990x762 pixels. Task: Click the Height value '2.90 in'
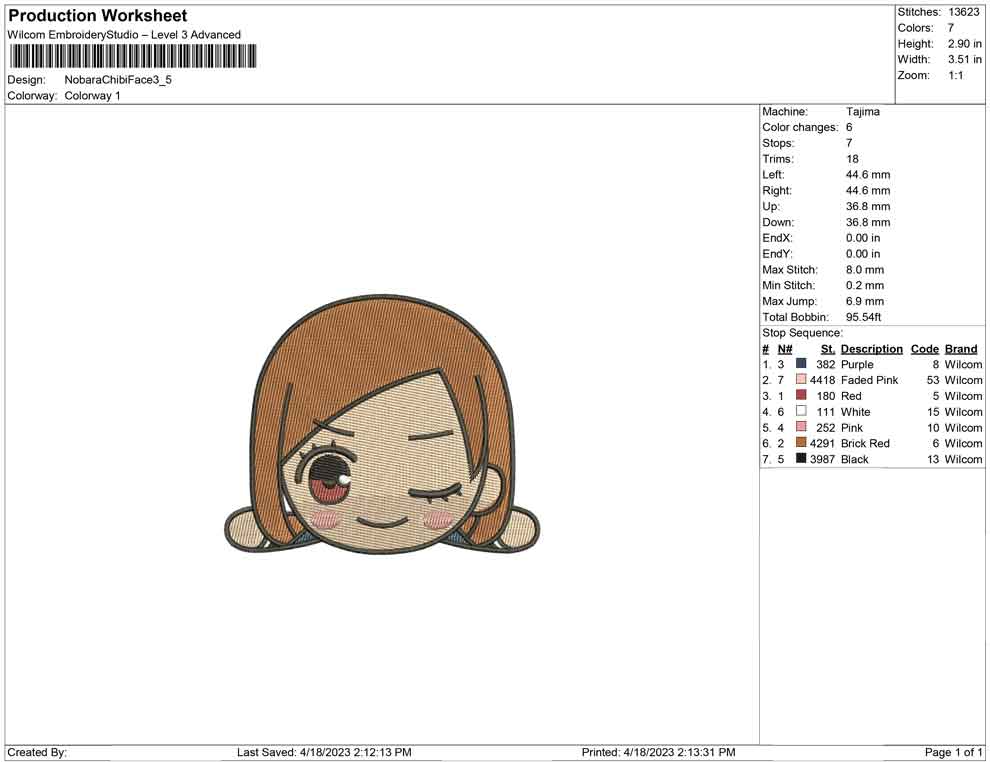click(965, 44)
